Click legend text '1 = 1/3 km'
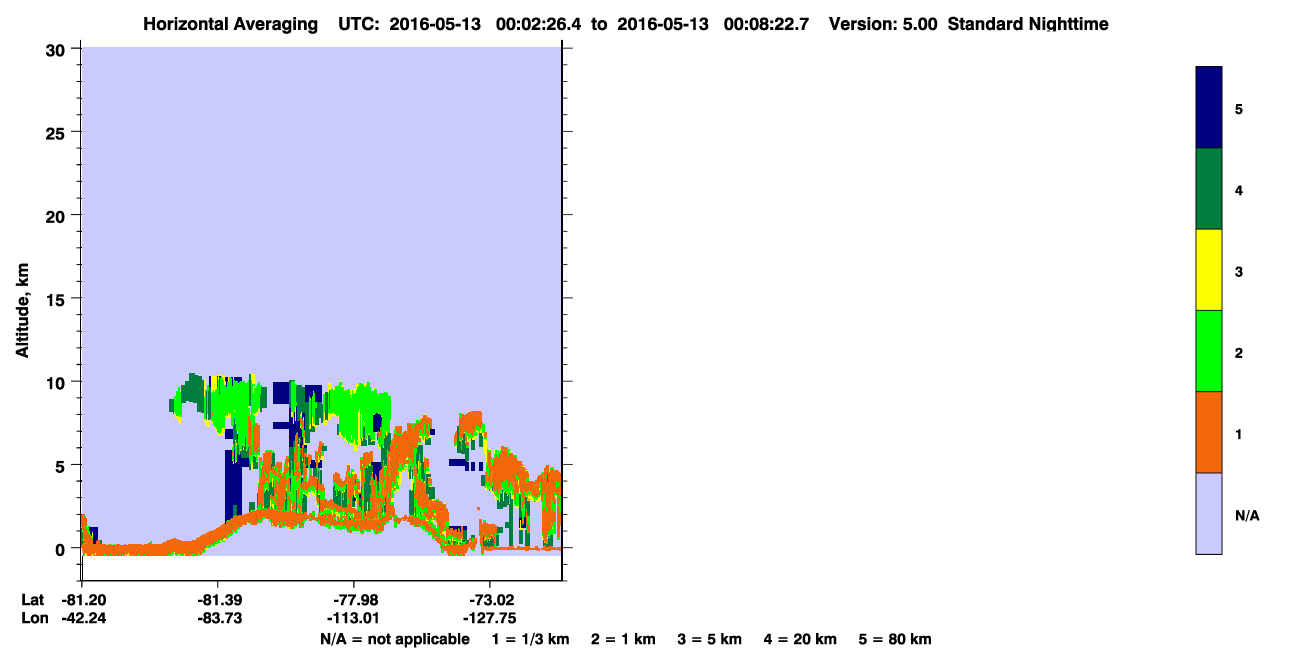 (531, 639)
